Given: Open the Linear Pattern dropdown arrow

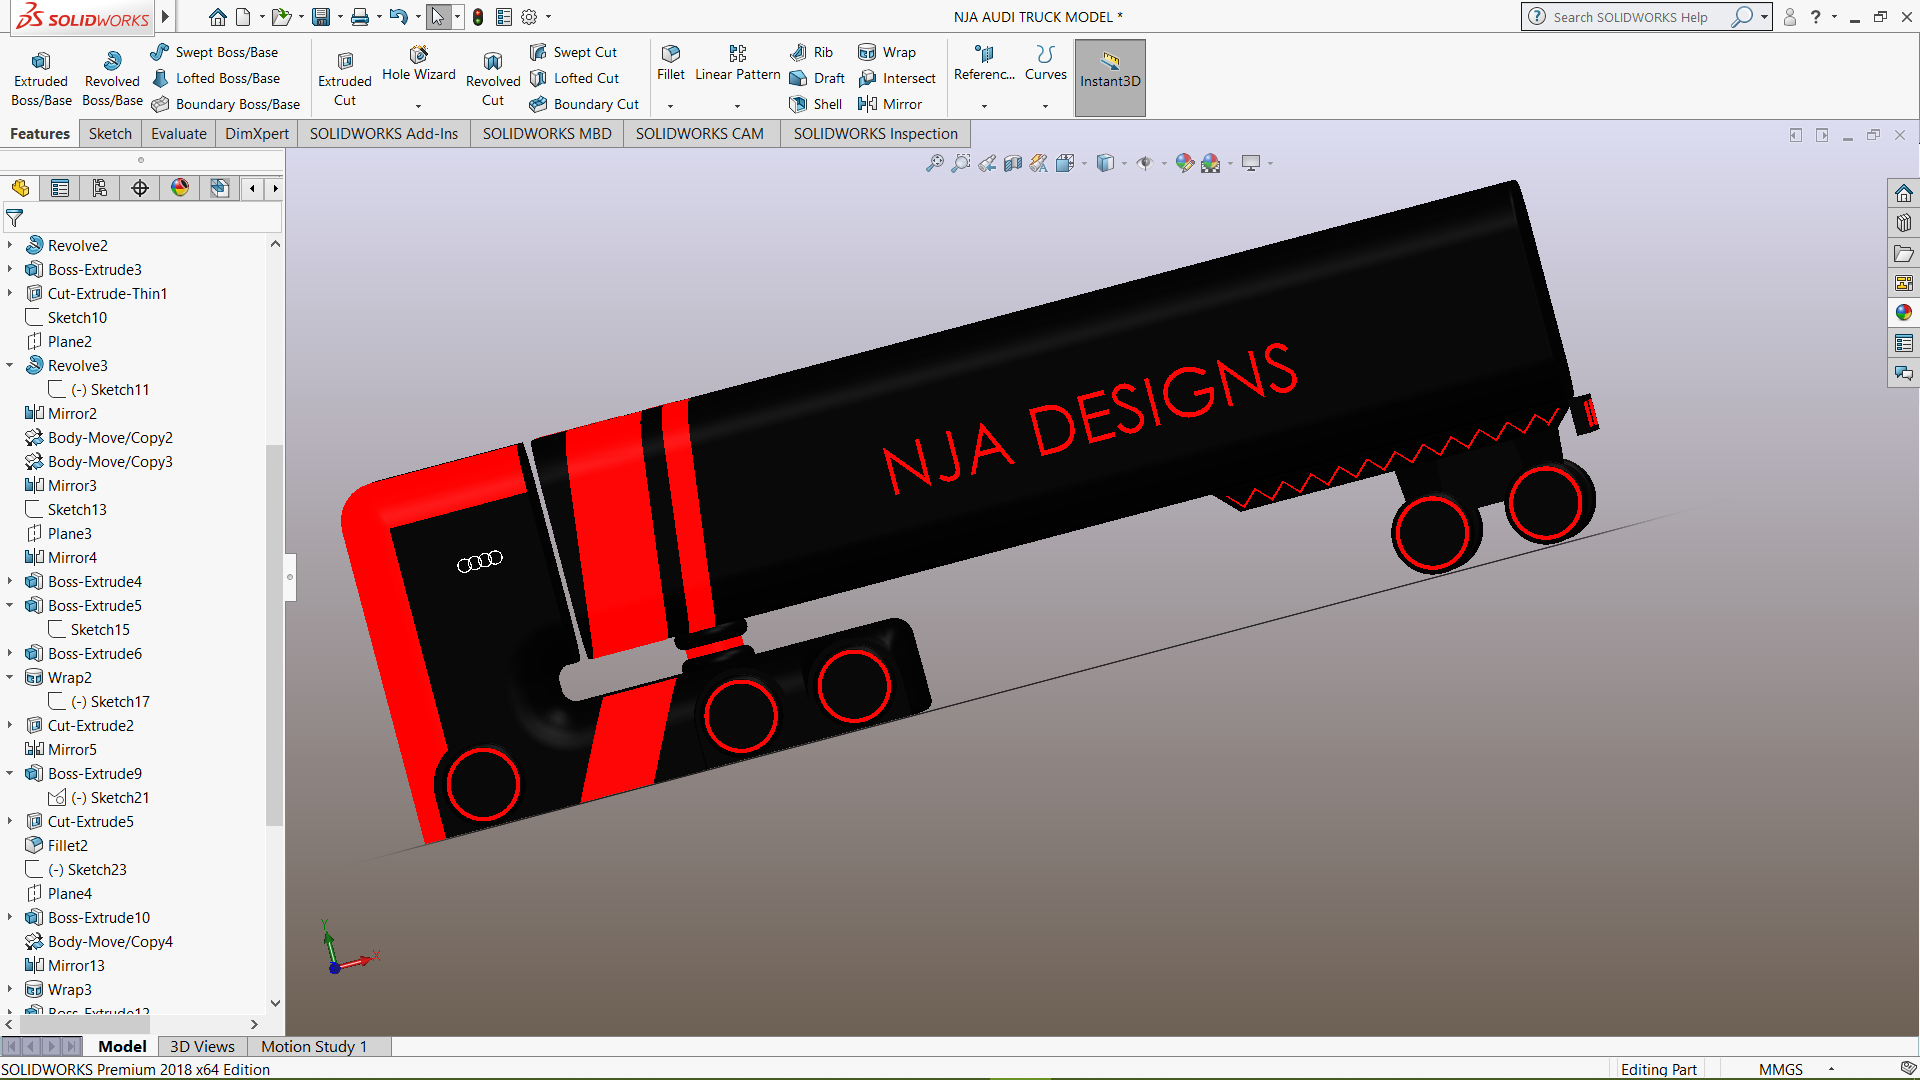Looking at the screenshot, I should [737, 105].
